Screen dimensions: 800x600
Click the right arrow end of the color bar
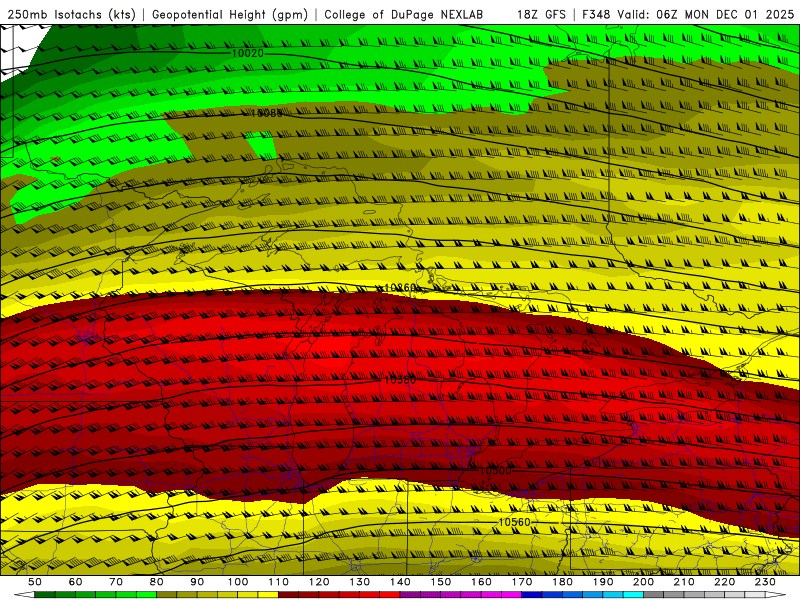776,595
